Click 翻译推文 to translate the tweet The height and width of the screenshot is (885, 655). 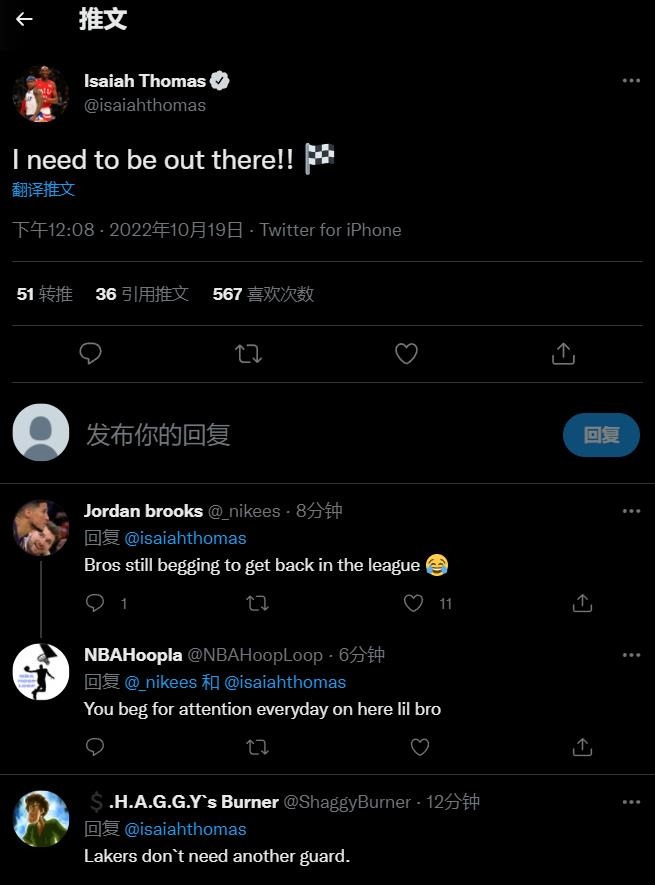(x=44, y=189)
